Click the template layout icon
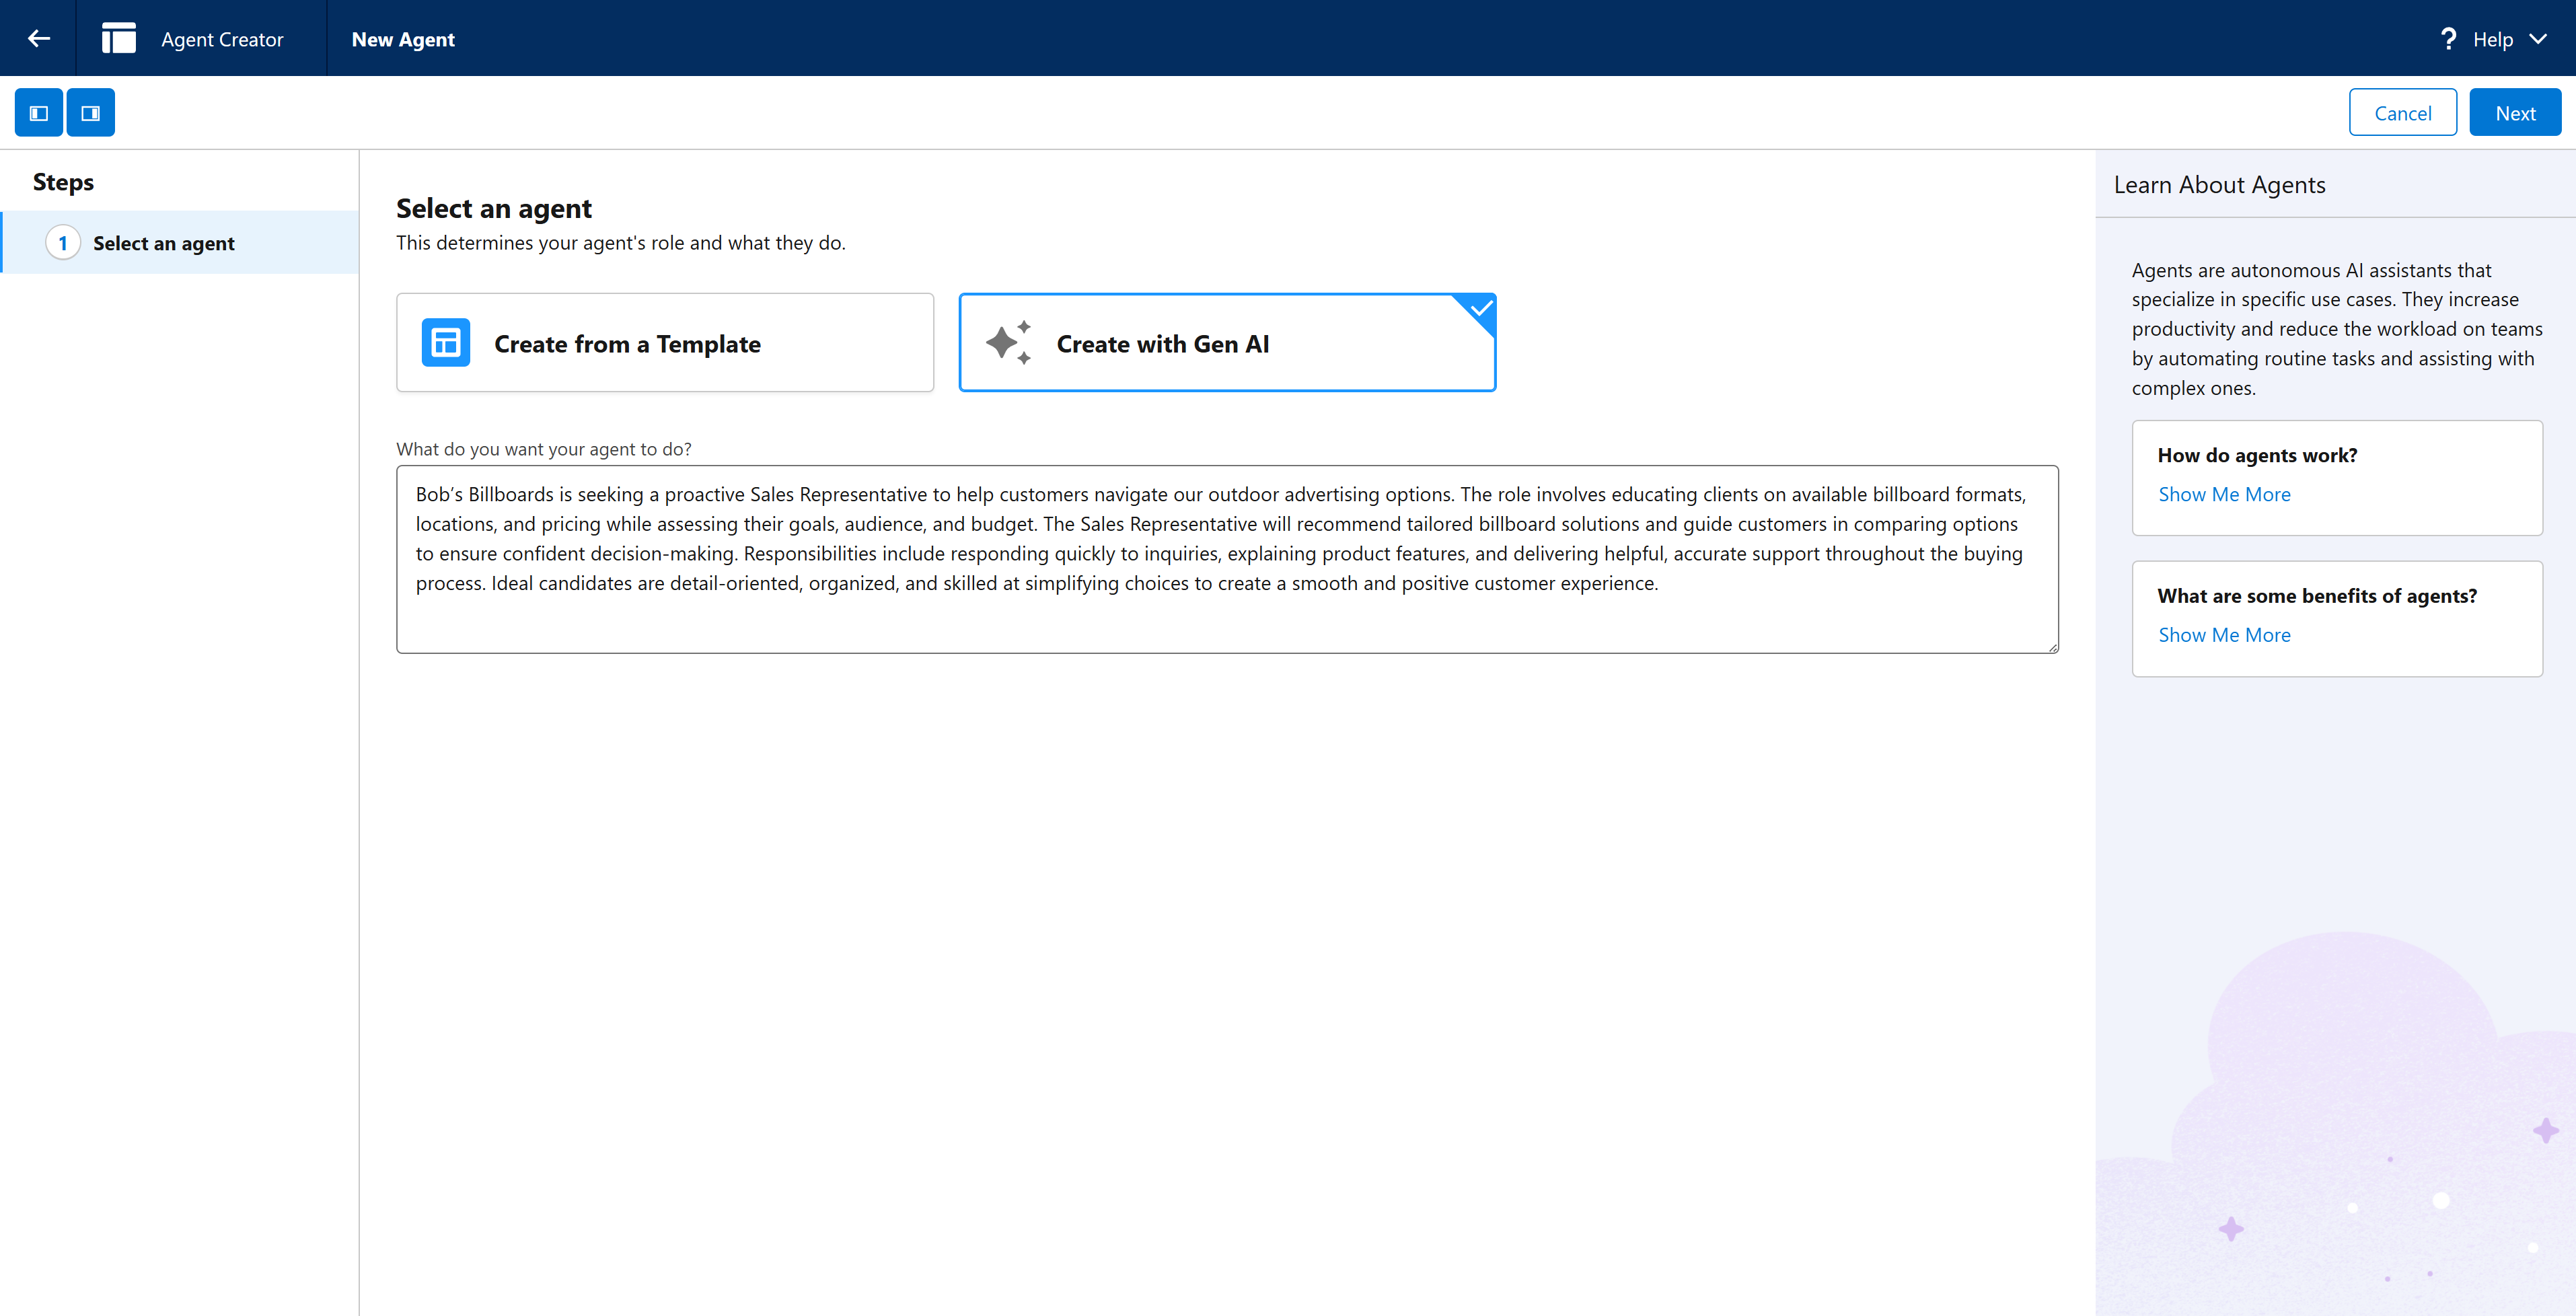Viewport: 2576px width, 1316px height. click(446, 343)
